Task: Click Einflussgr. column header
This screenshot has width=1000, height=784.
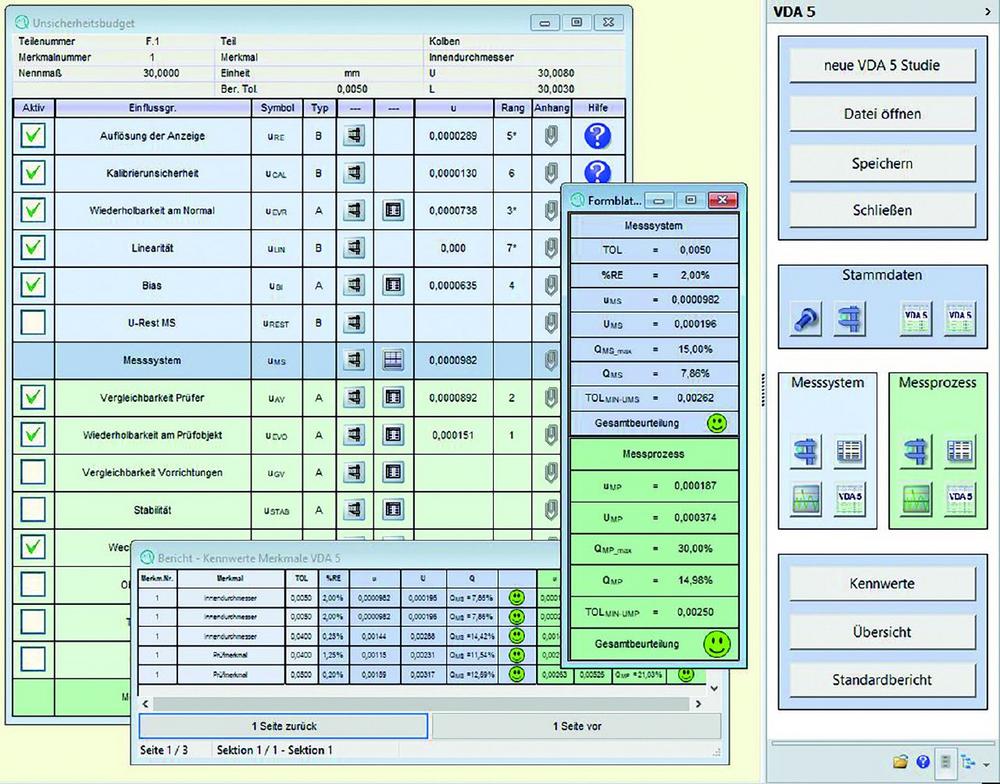Action: coord(152,108)
